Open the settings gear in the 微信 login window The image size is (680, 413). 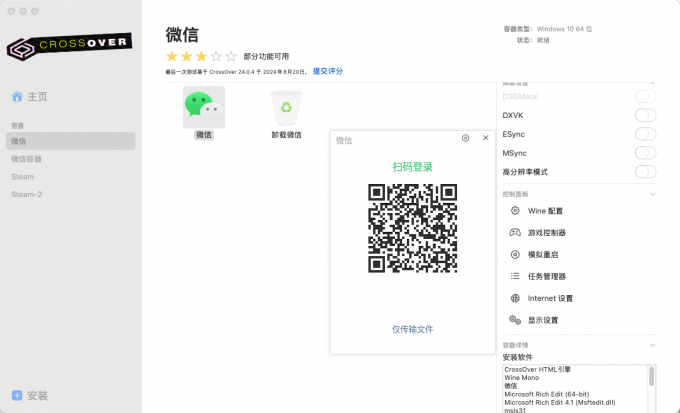tap(465, 138)
